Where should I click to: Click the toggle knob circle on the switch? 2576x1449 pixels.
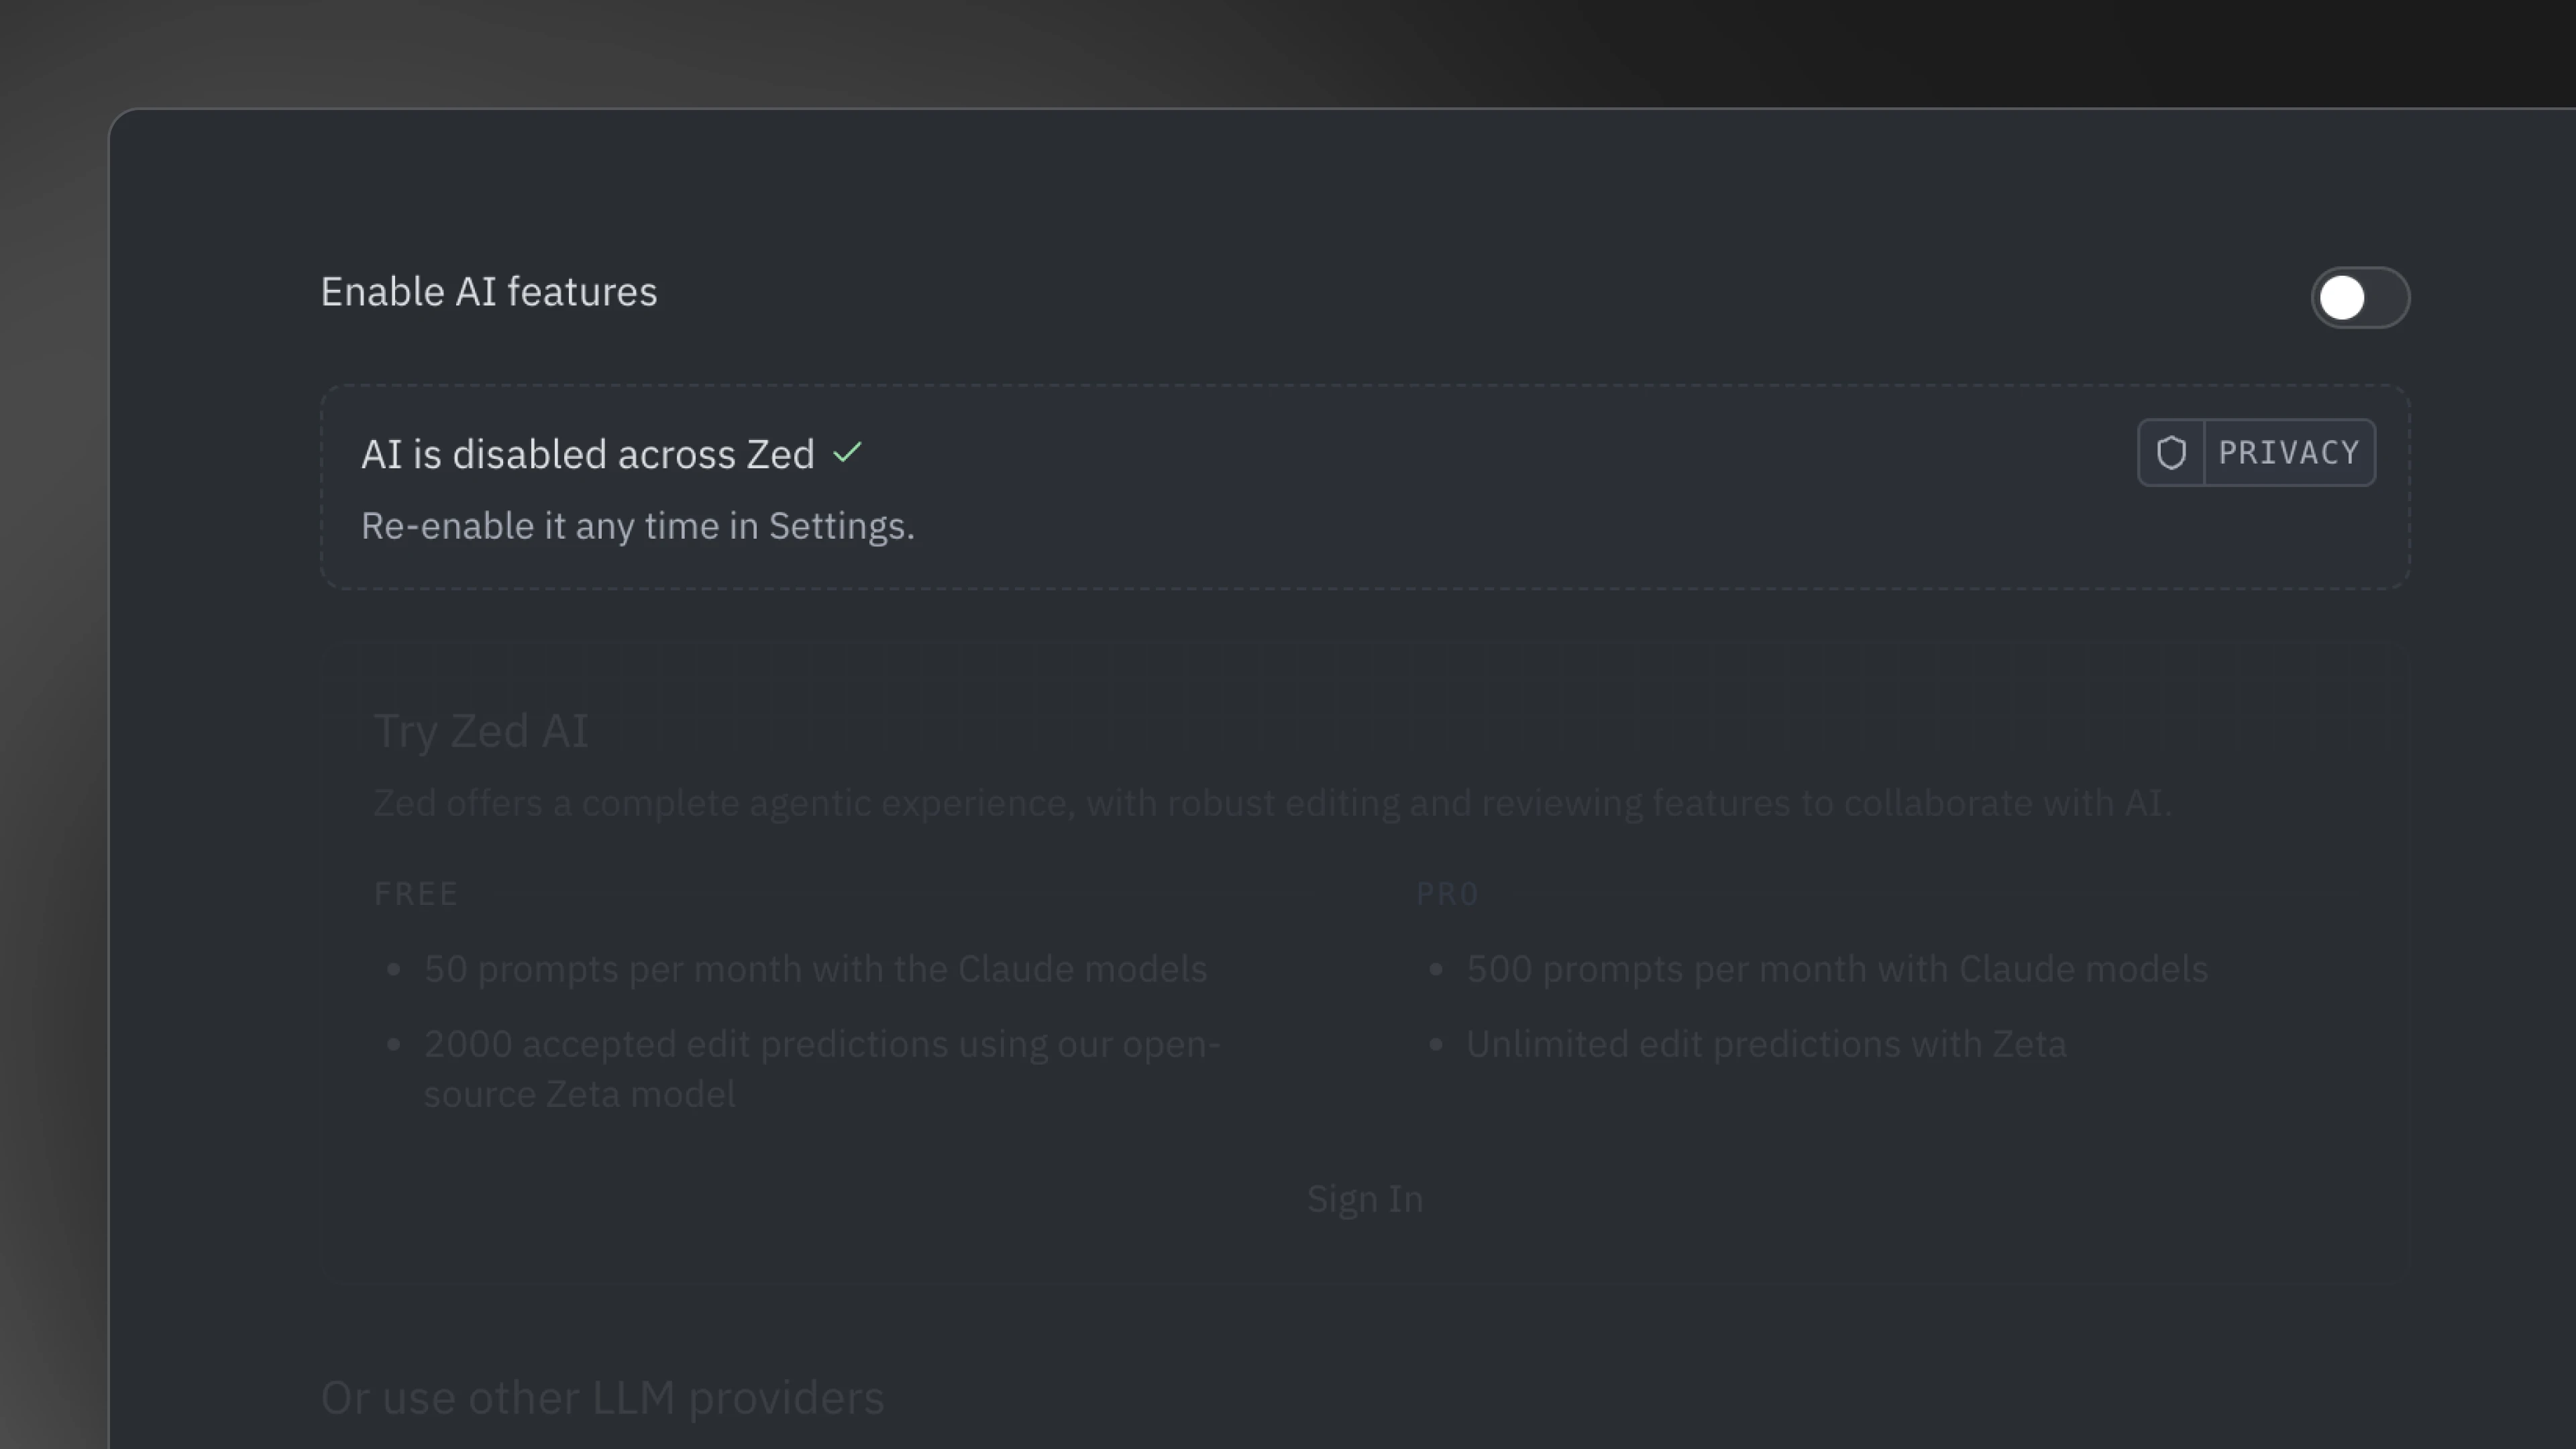click(x=2343, y=297)
